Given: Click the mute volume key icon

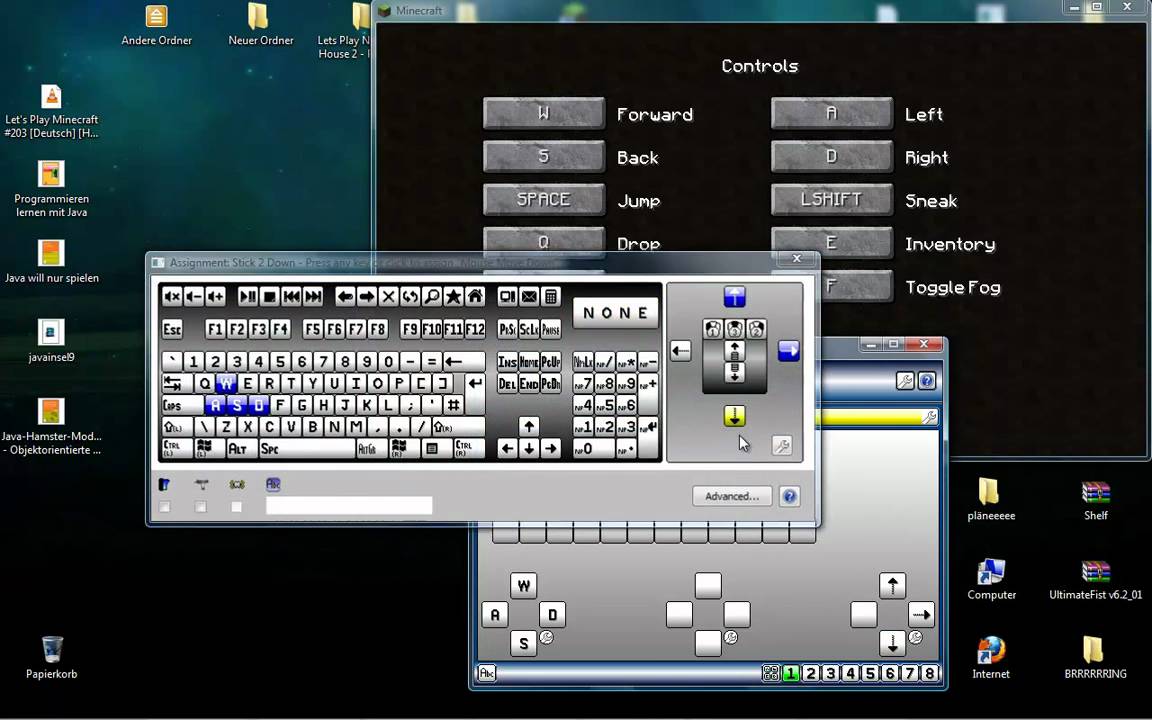Looking at the screenshot, I should 172,297.
